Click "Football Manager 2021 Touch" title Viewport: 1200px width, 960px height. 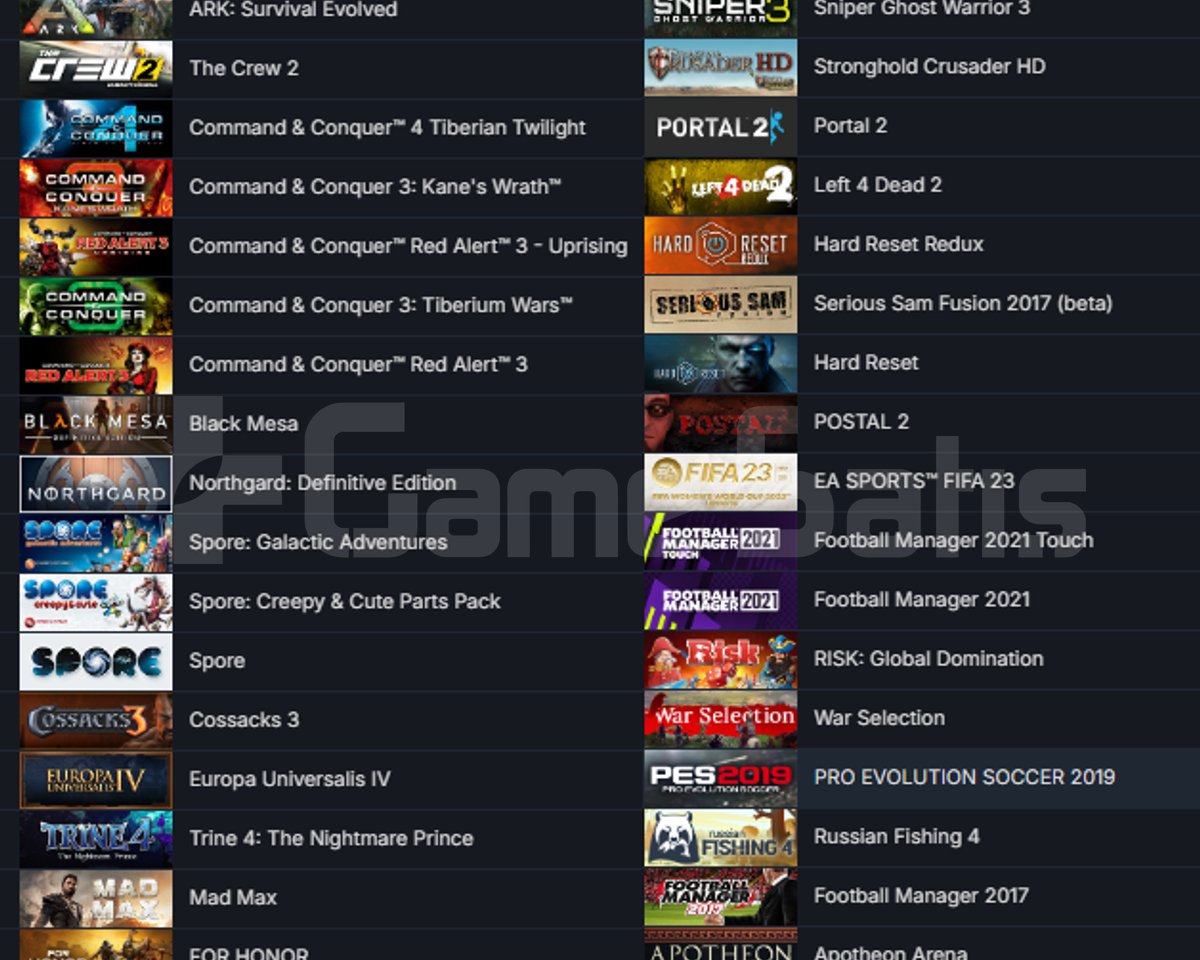point(953,541)
